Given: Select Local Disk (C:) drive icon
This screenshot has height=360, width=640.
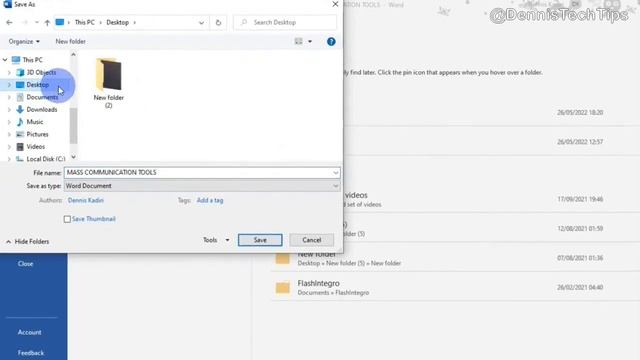Looking at the screenshot, I should [20, 159].
